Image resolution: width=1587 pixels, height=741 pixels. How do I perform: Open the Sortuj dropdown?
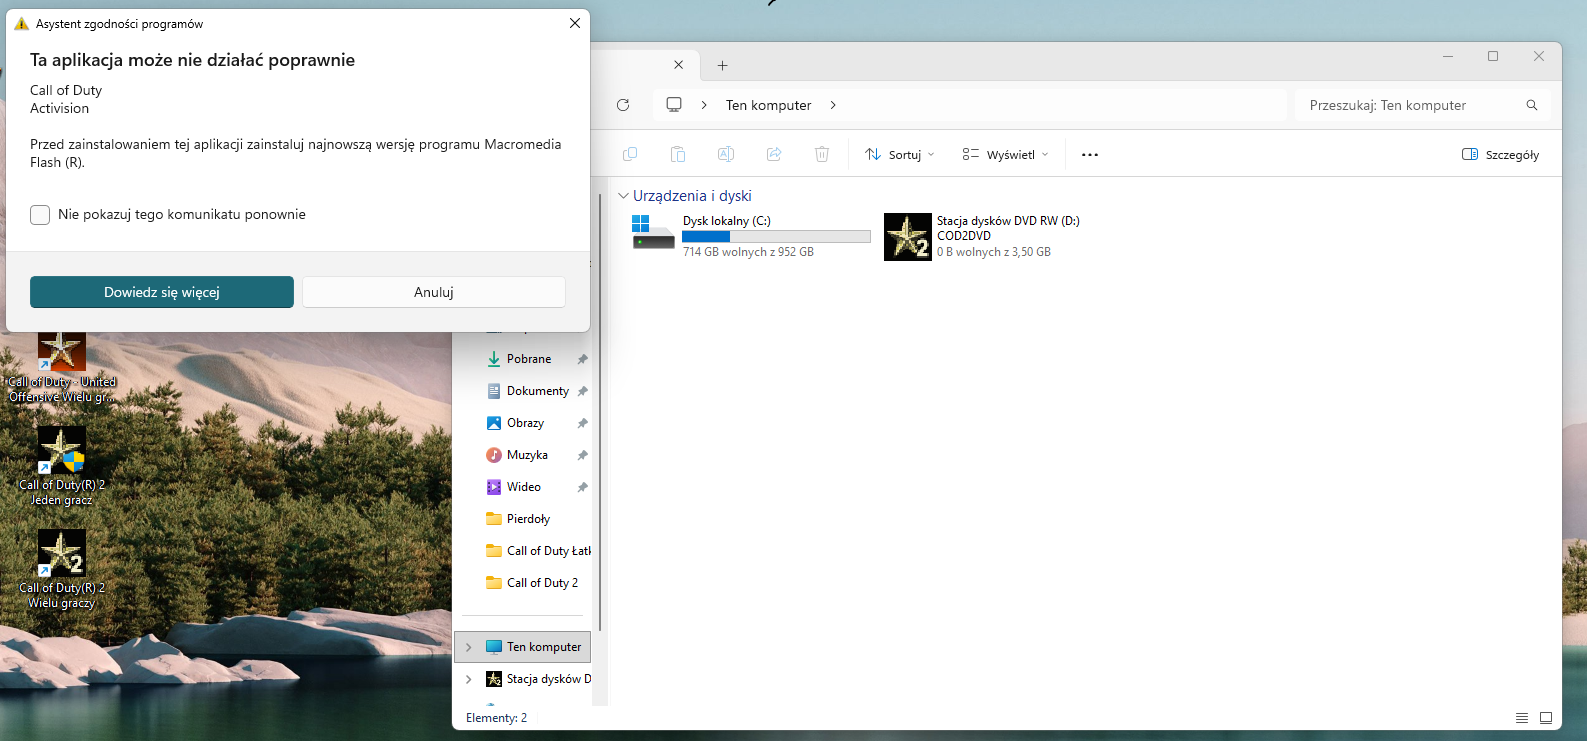click(x=900, y=155)
